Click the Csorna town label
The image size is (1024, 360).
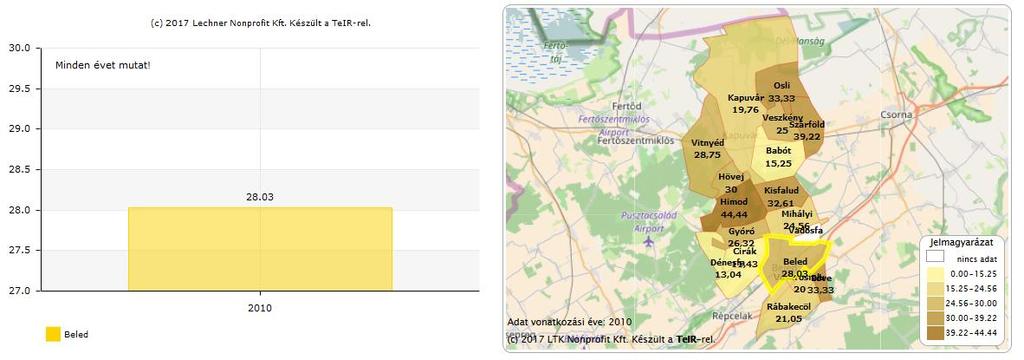point(896,115)
